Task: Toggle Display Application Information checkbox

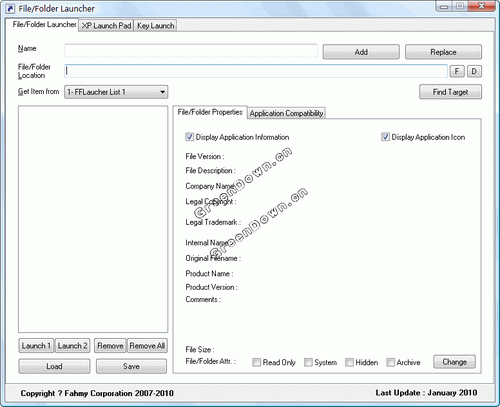Action: (x=189, y=137)
